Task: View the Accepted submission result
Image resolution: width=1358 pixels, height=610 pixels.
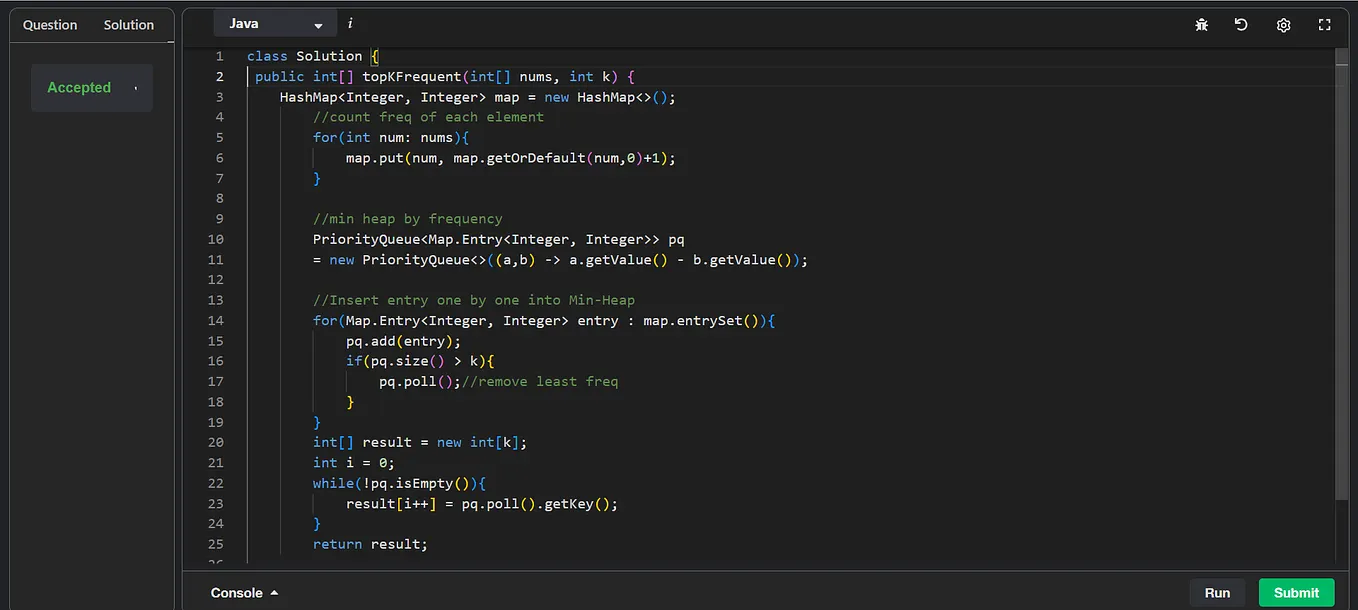Action: pos(79,88)
